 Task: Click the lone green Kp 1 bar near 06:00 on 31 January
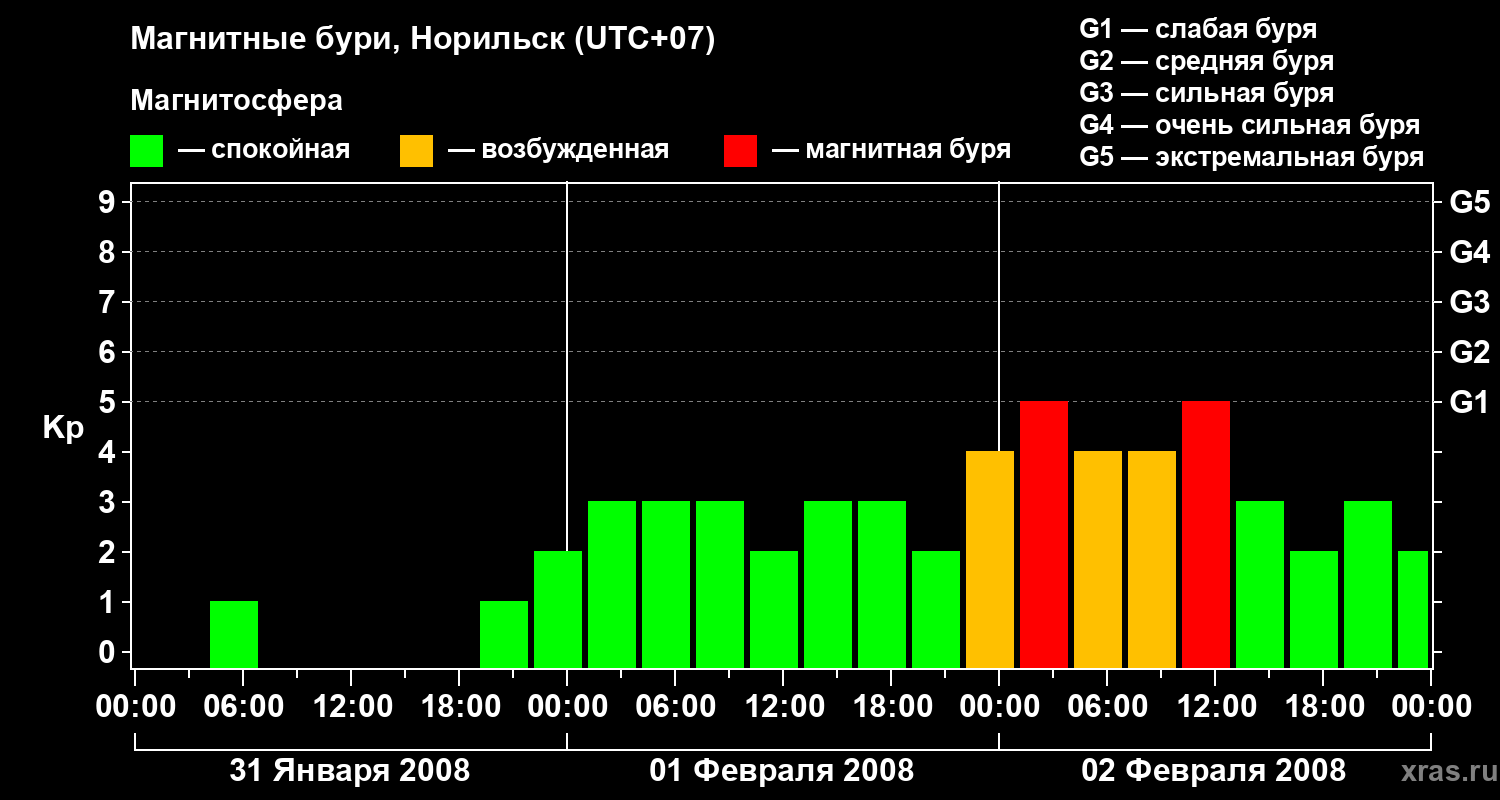tap(234, 634)
